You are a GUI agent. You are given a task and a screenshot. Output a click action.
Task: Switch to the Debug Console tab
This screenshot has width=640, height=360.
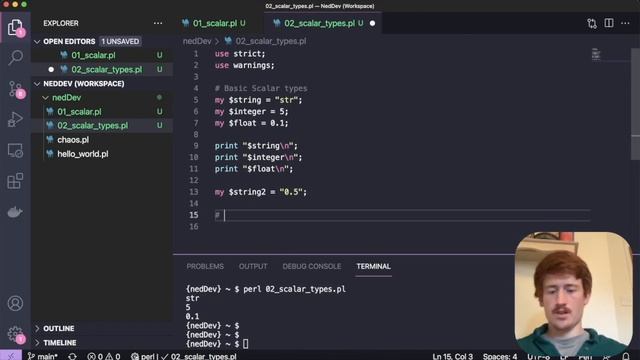pyautogui.click(x=311, y=266)
